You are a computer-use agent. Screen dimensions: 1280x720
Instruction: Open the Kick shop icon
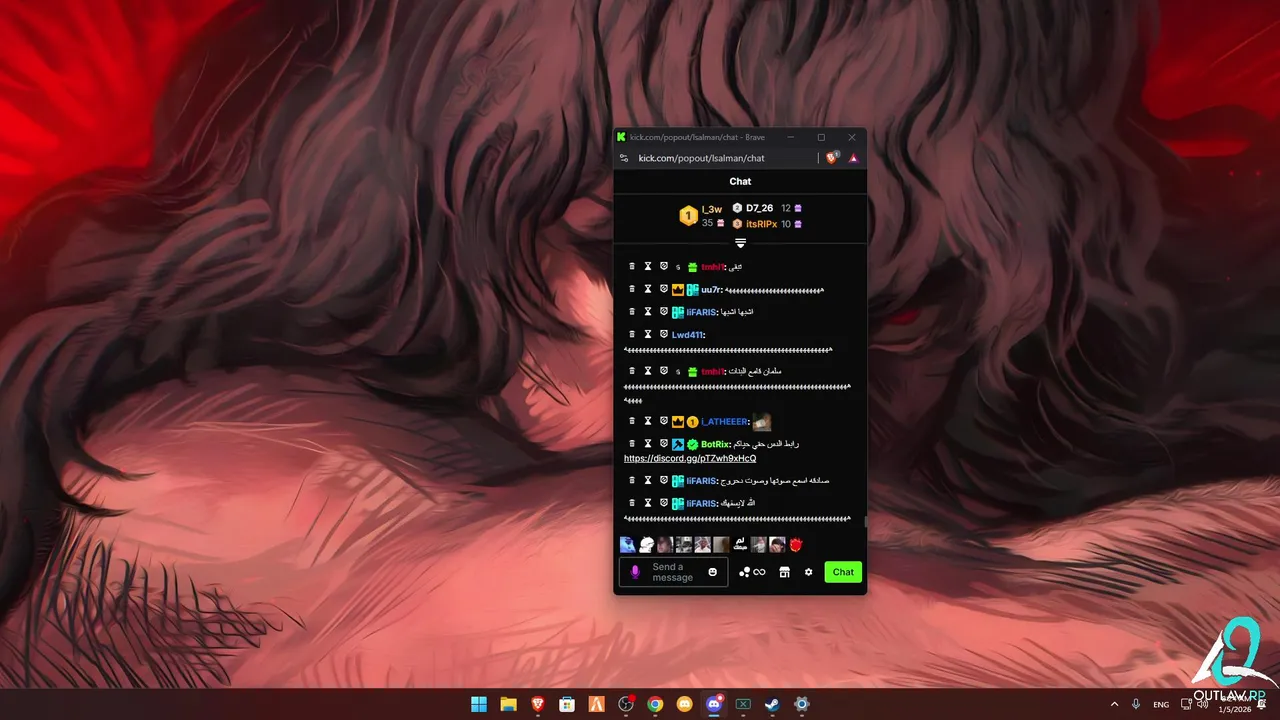point(785,572)
